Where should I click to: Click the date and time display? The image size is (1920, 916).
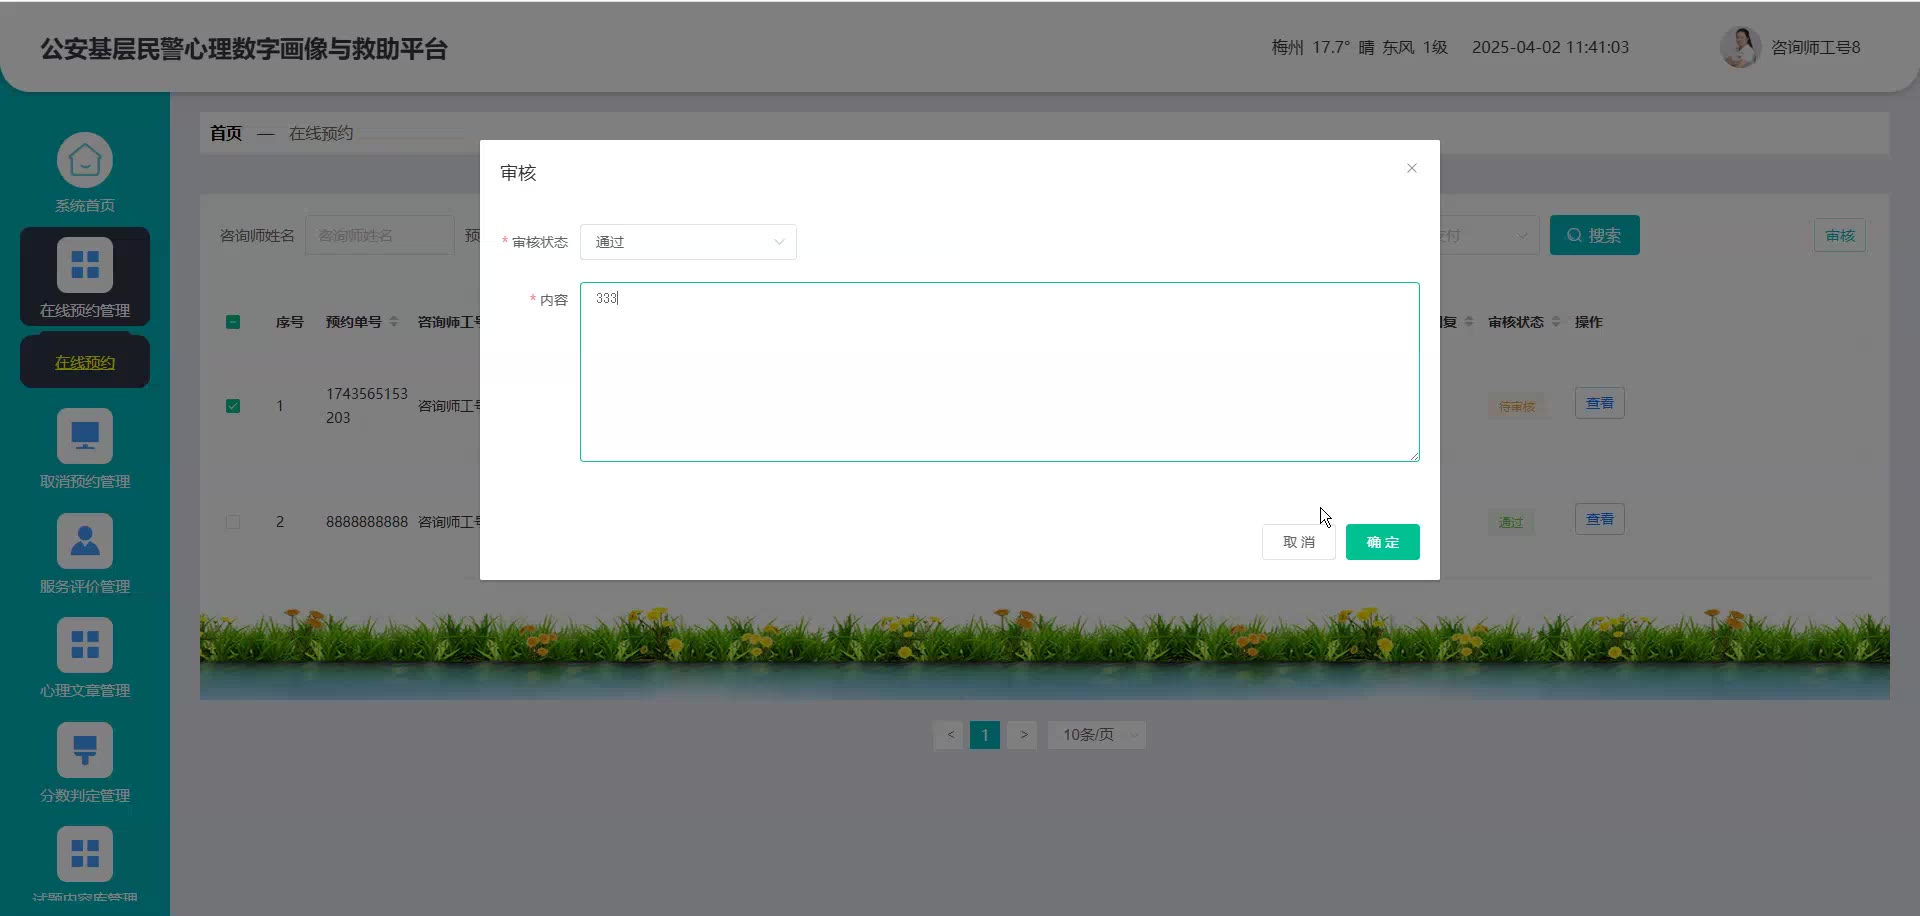pyautogui.click(x=1550, y=47)
